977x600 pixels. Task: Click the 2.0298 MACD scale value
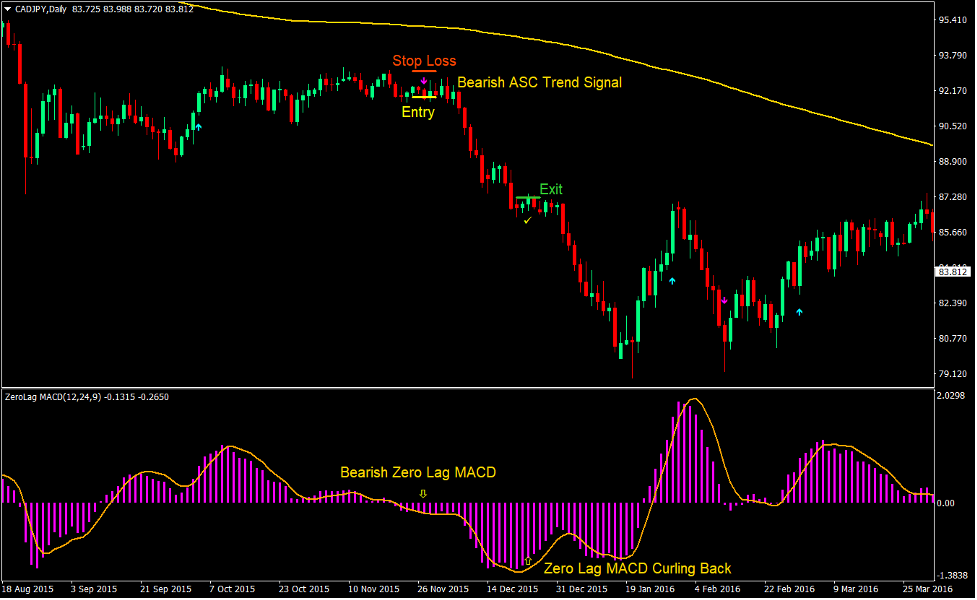point(952,396)
